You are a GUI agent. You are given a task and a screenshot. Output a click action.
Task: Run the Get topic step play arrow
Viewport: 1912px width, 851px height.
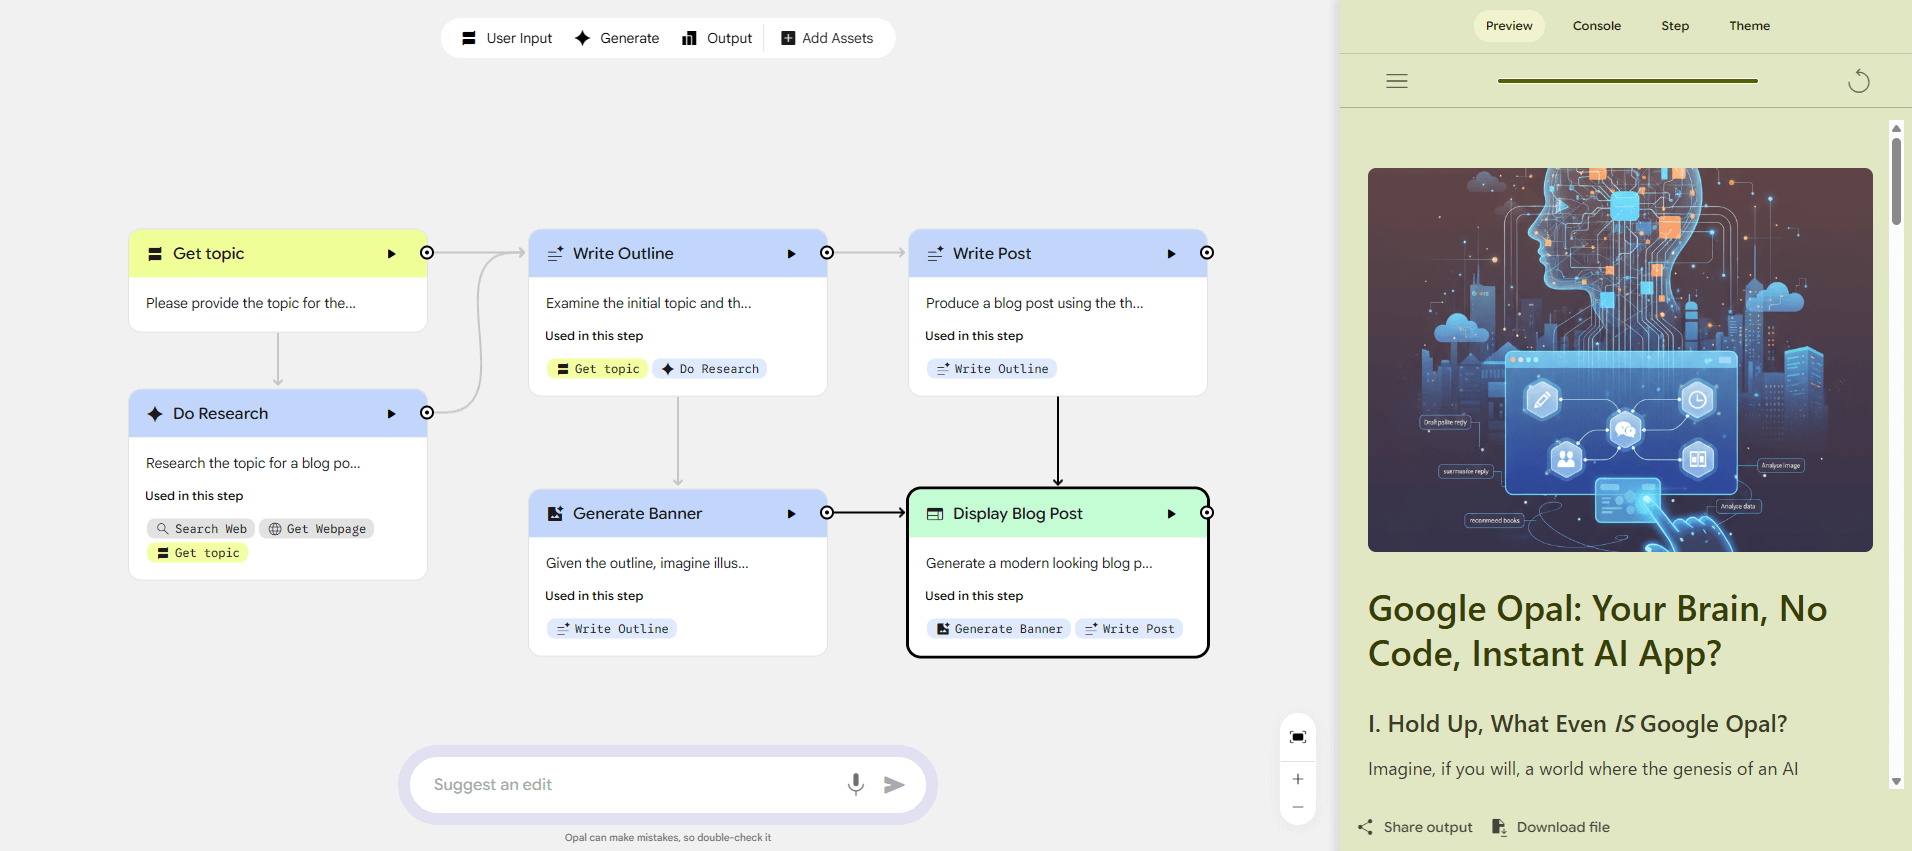point(391,254)
